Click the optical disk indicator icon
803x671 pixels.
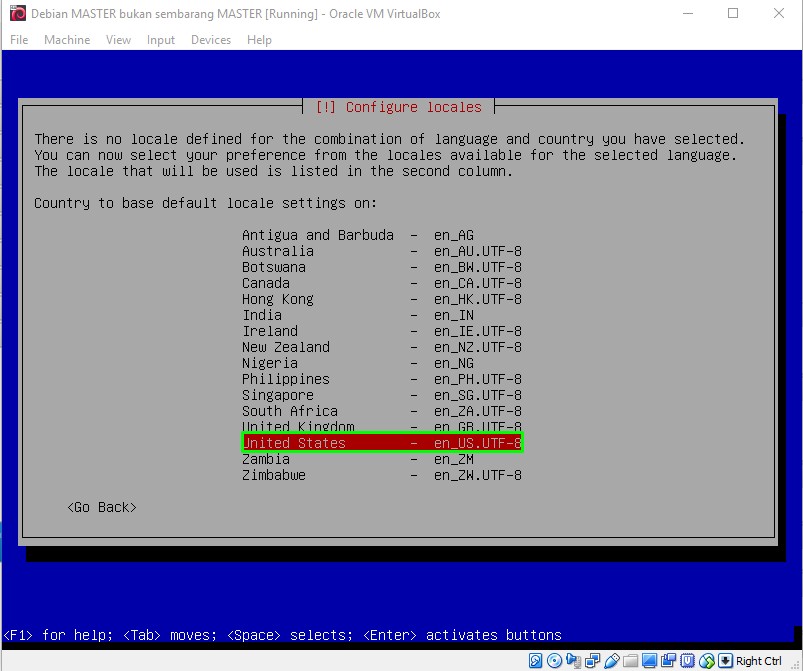point(555,661)
